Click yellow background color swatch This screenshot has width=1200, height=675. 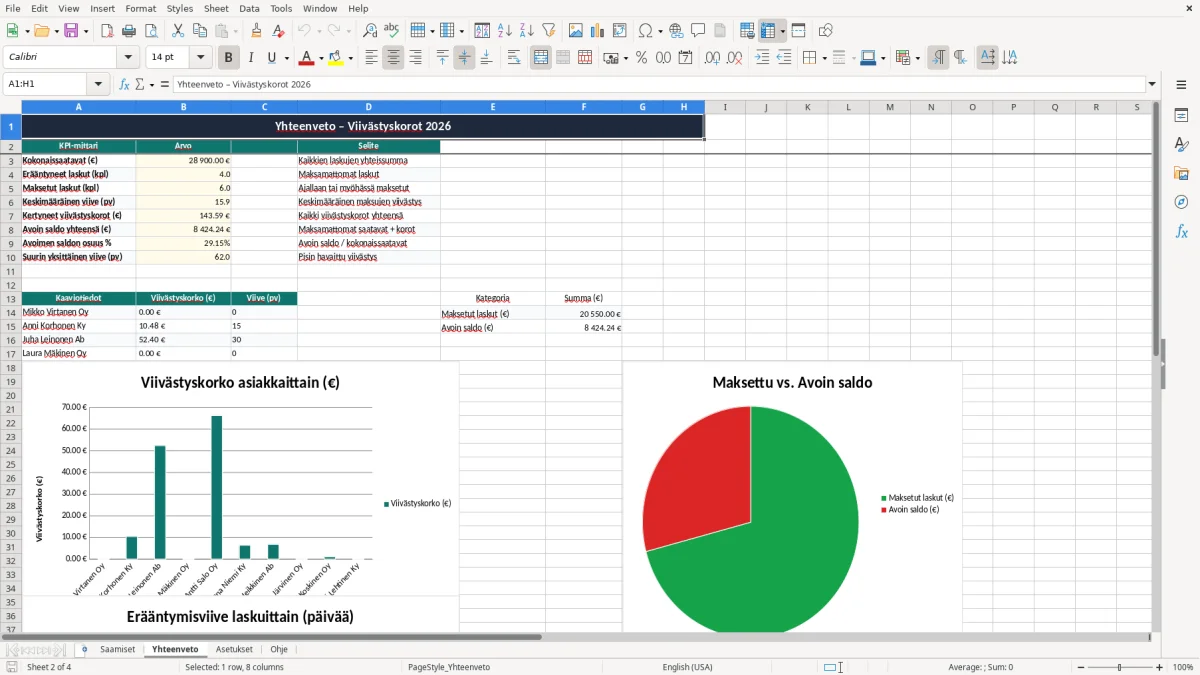point(336,58)
